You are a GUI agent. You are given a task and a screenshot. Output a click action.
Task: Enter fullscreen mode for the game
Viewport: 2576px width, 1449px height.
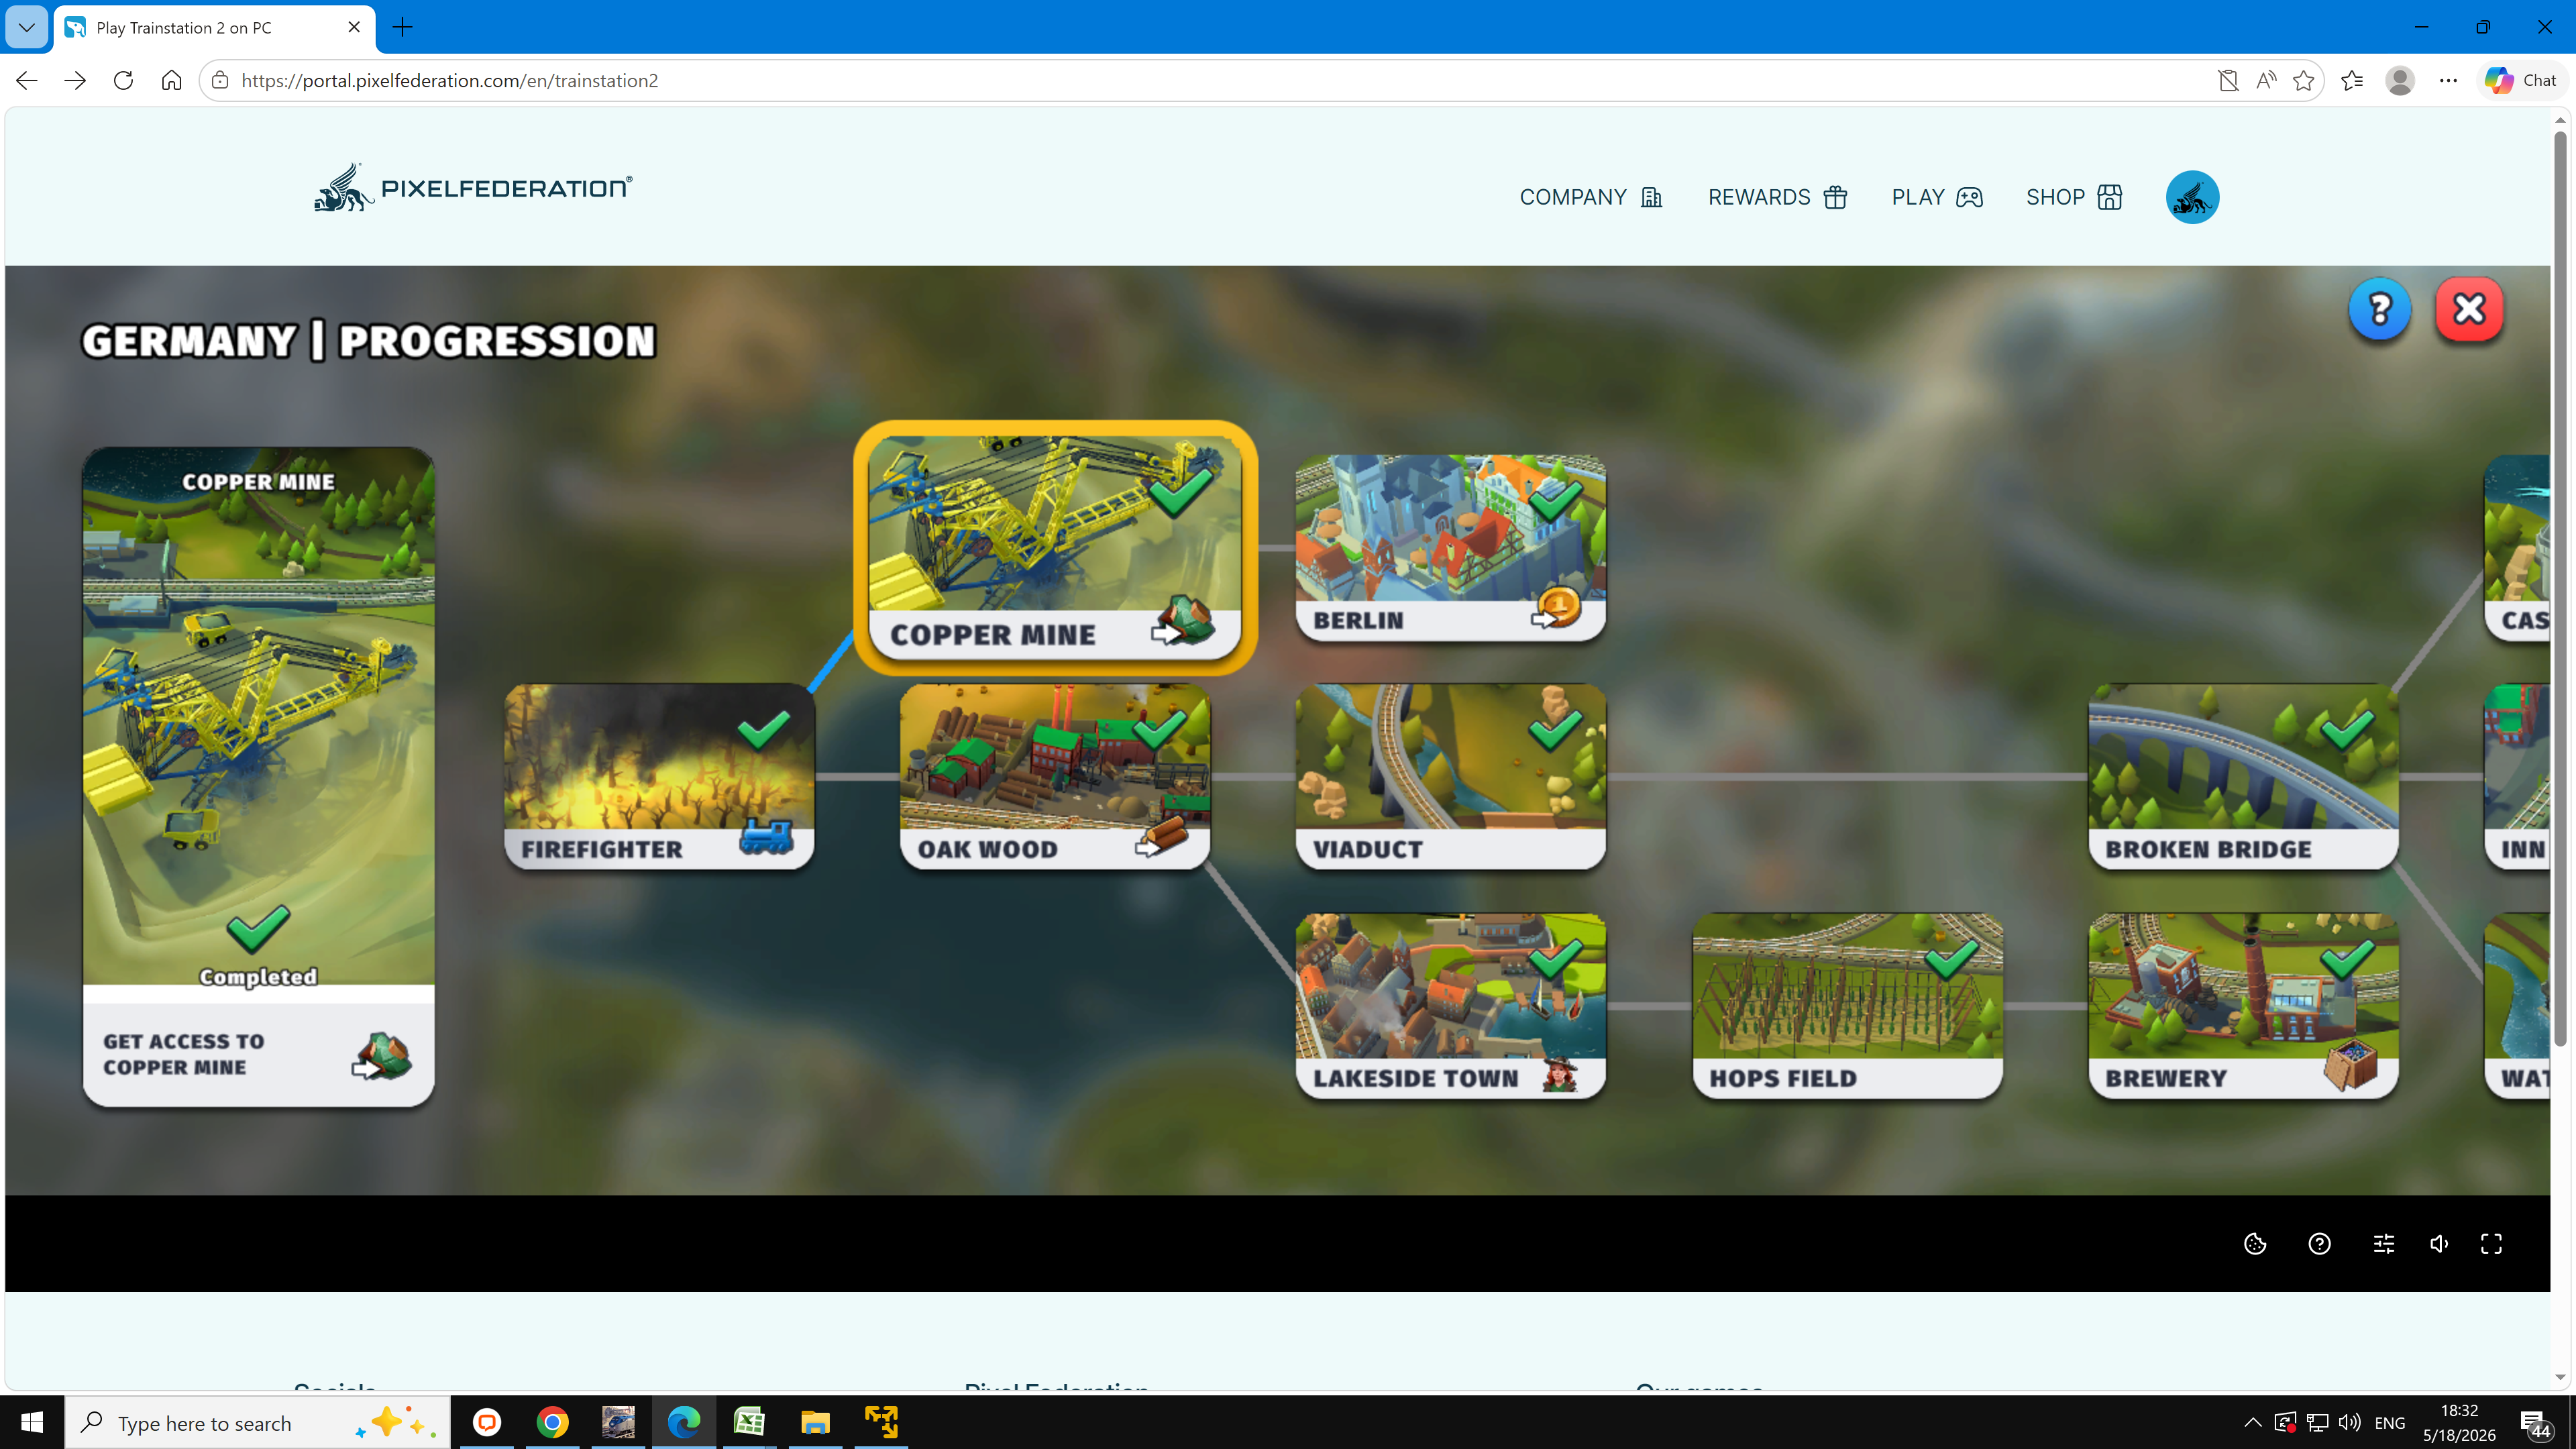2491,1243
